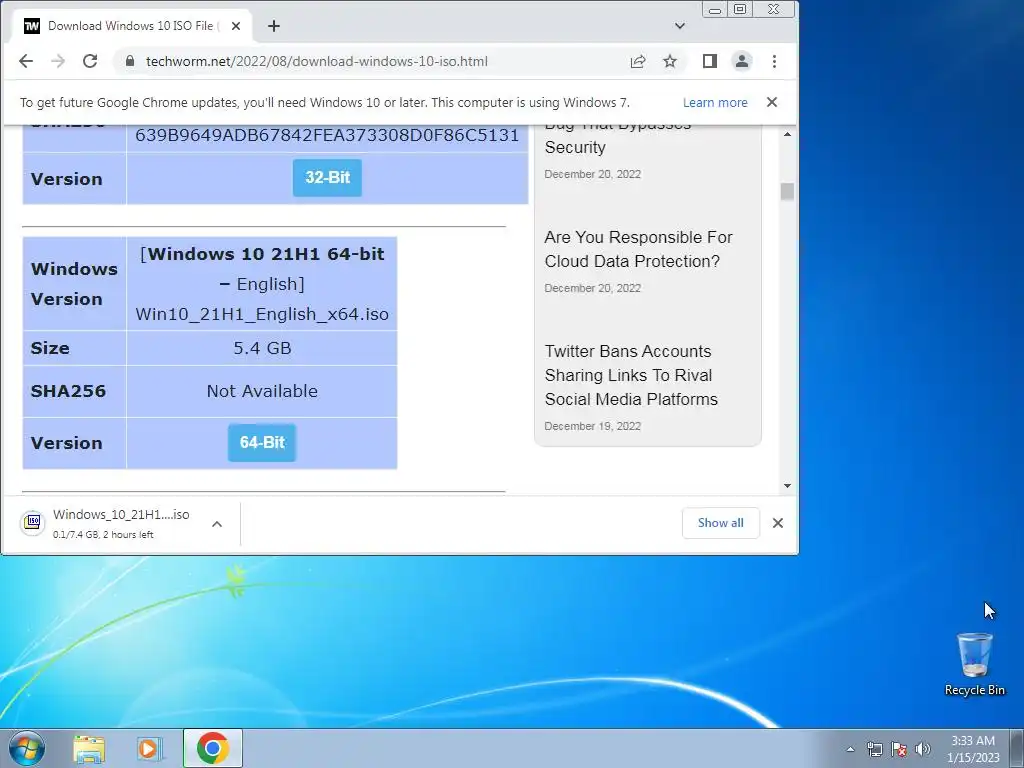Open Windows Explorer from taskbar

(x=89, y=749)
